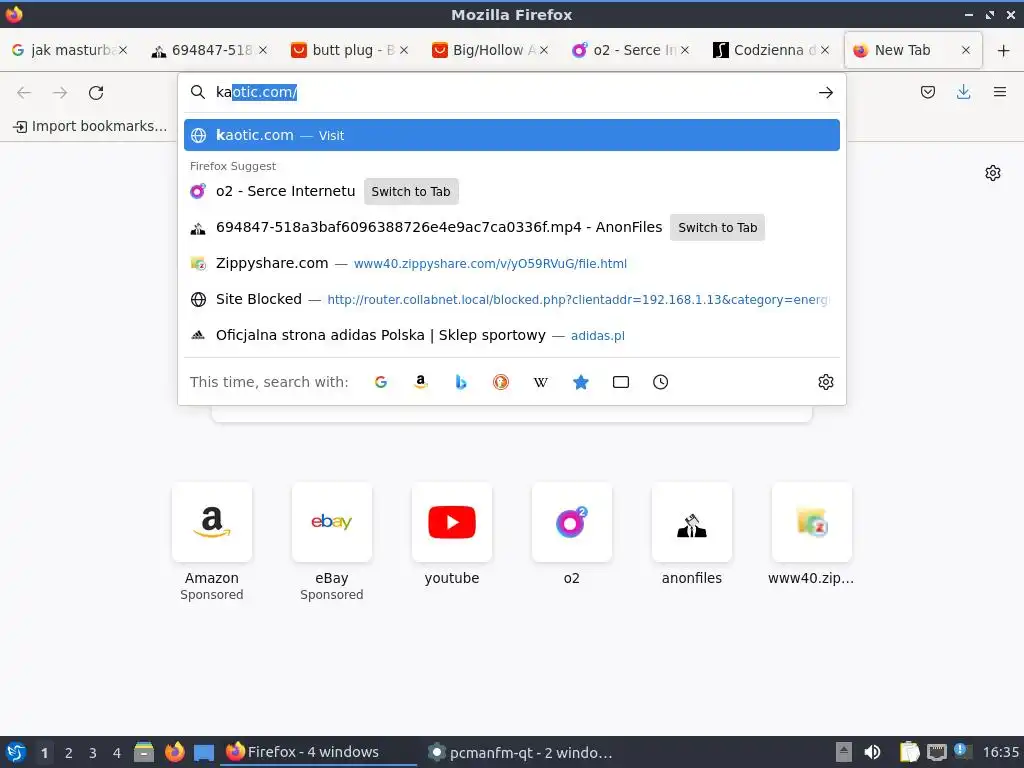This screenshot has height=768, width=1024.
Task: Click the clock showing 16:35
Action: [x=1000, y=752]
